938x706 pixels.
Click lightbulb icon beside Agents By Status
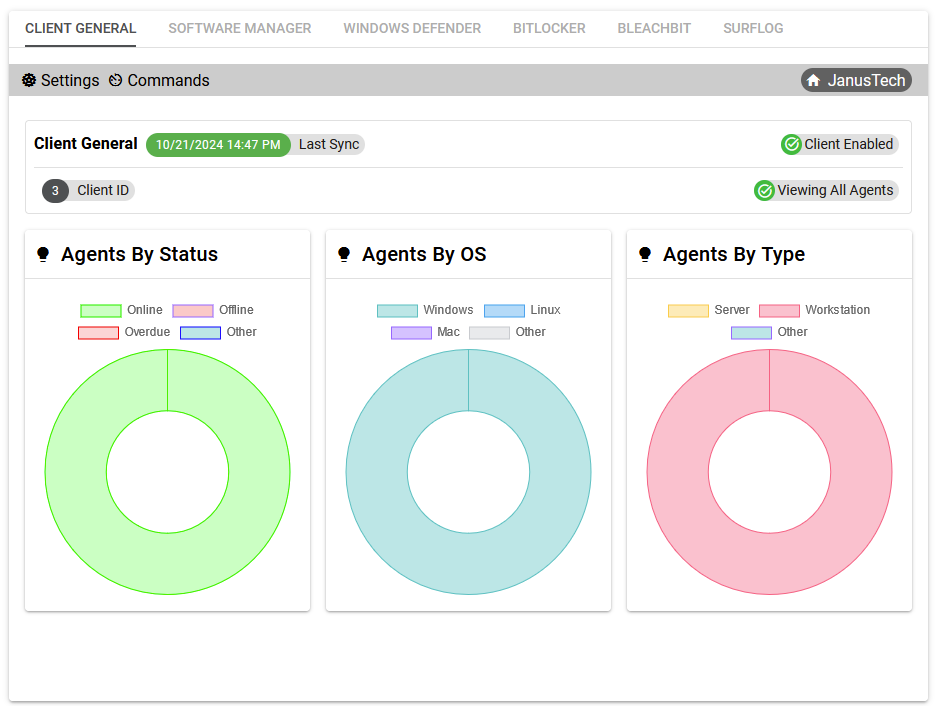[43, 254]
